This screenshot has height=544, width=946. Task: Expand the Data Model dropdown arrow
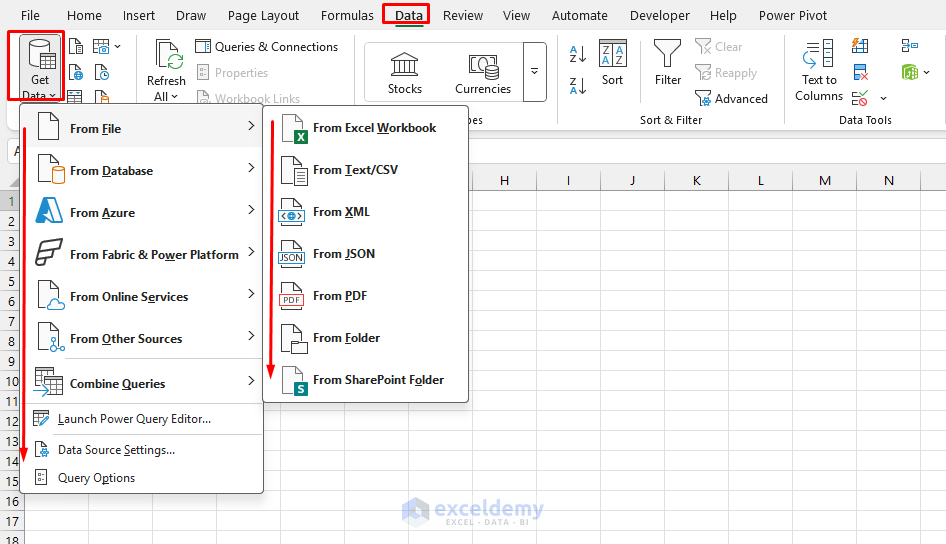coord(927,72)
